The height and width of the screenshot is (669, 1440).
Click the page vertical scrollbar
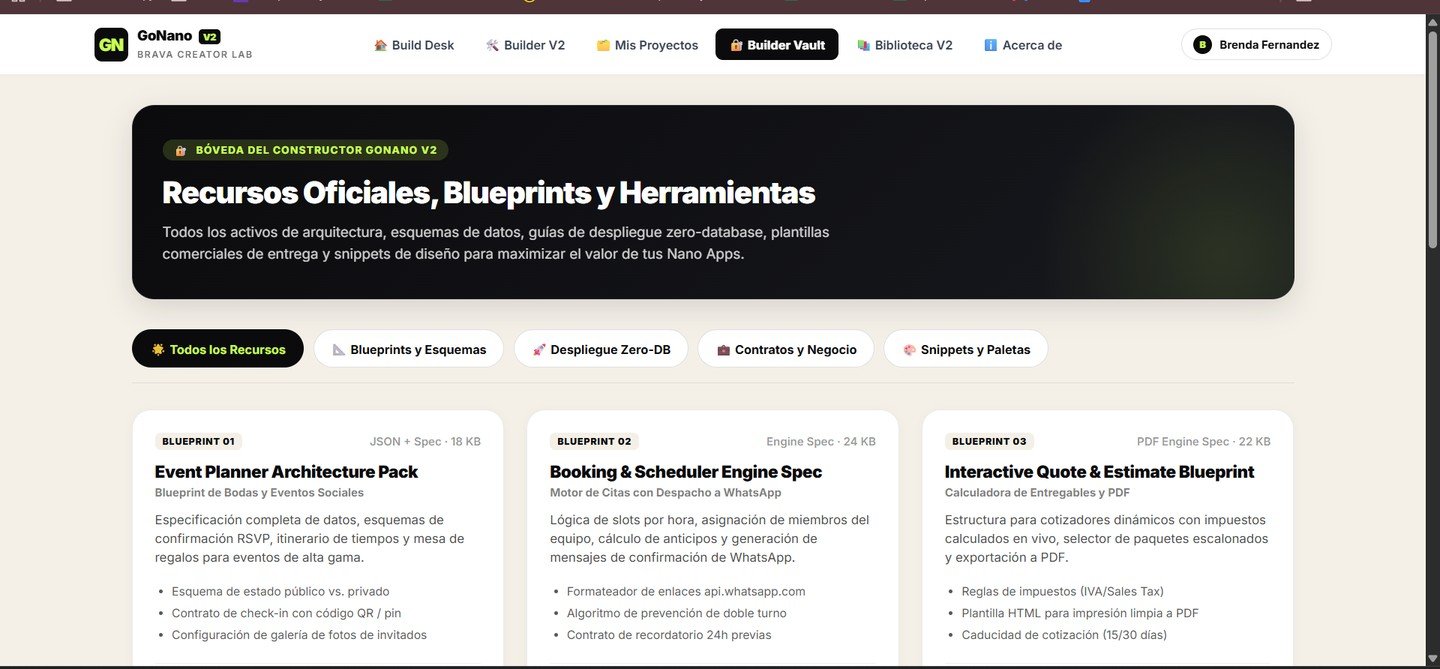tap(1433, 140)
